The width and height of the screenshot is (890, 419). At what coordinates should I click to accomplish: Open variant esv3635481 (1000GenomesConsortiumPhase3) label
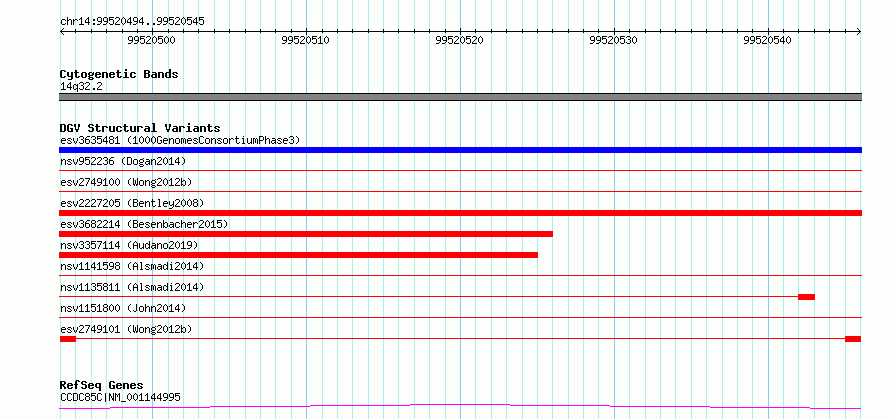click(180, 140)
